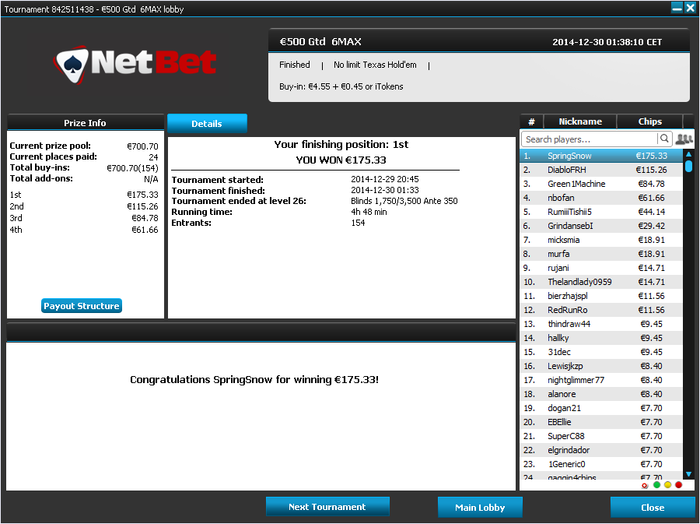Select player micksmia row
Viewport: 700px width, 524px height.
tap(601, 240)
